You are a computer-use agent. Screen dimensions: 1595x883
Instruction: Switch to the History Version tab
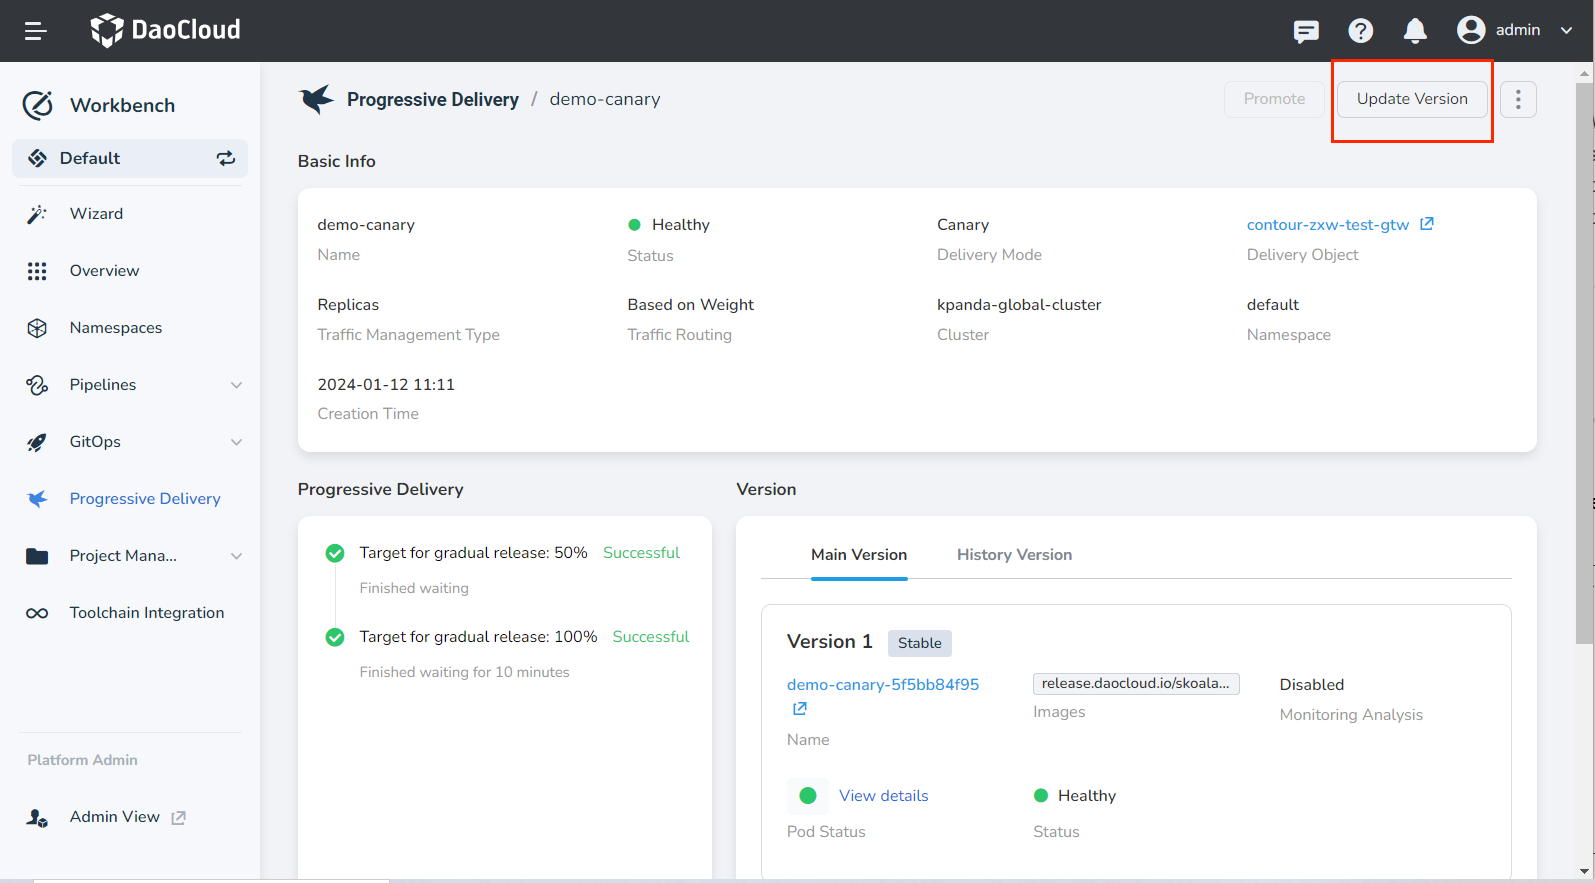click(1014, 555)
